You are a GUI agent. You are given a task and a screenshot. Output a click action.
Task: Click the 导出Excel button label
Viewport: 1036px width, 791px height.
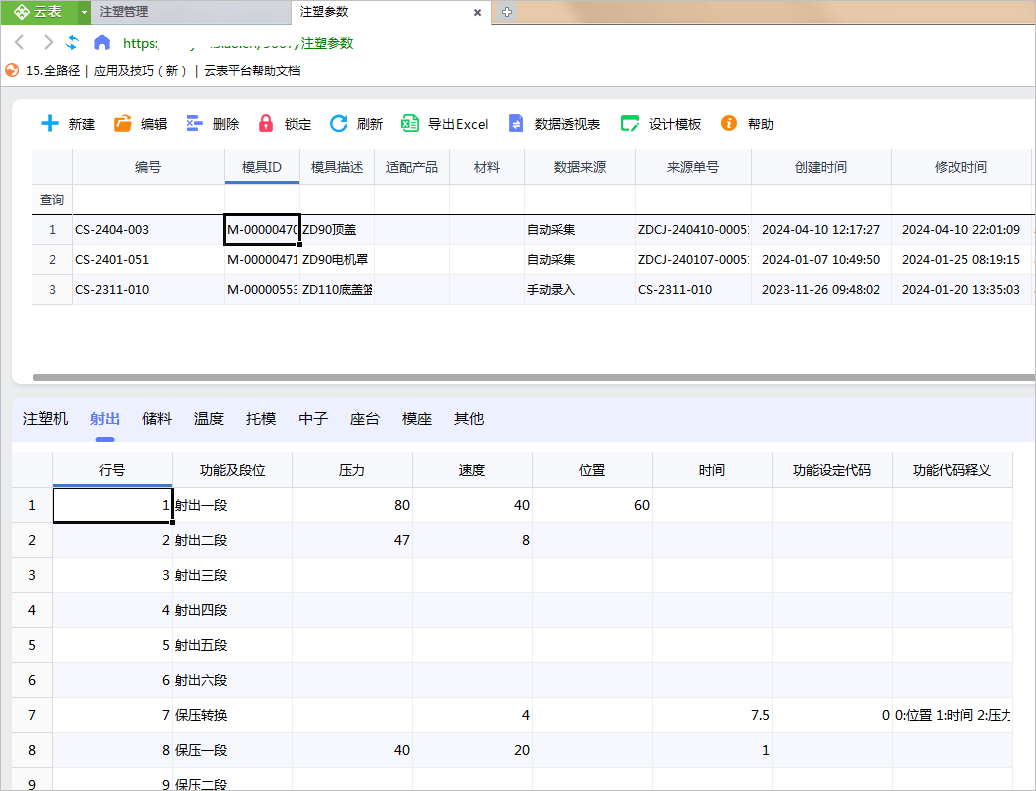[x=458, y=124]
